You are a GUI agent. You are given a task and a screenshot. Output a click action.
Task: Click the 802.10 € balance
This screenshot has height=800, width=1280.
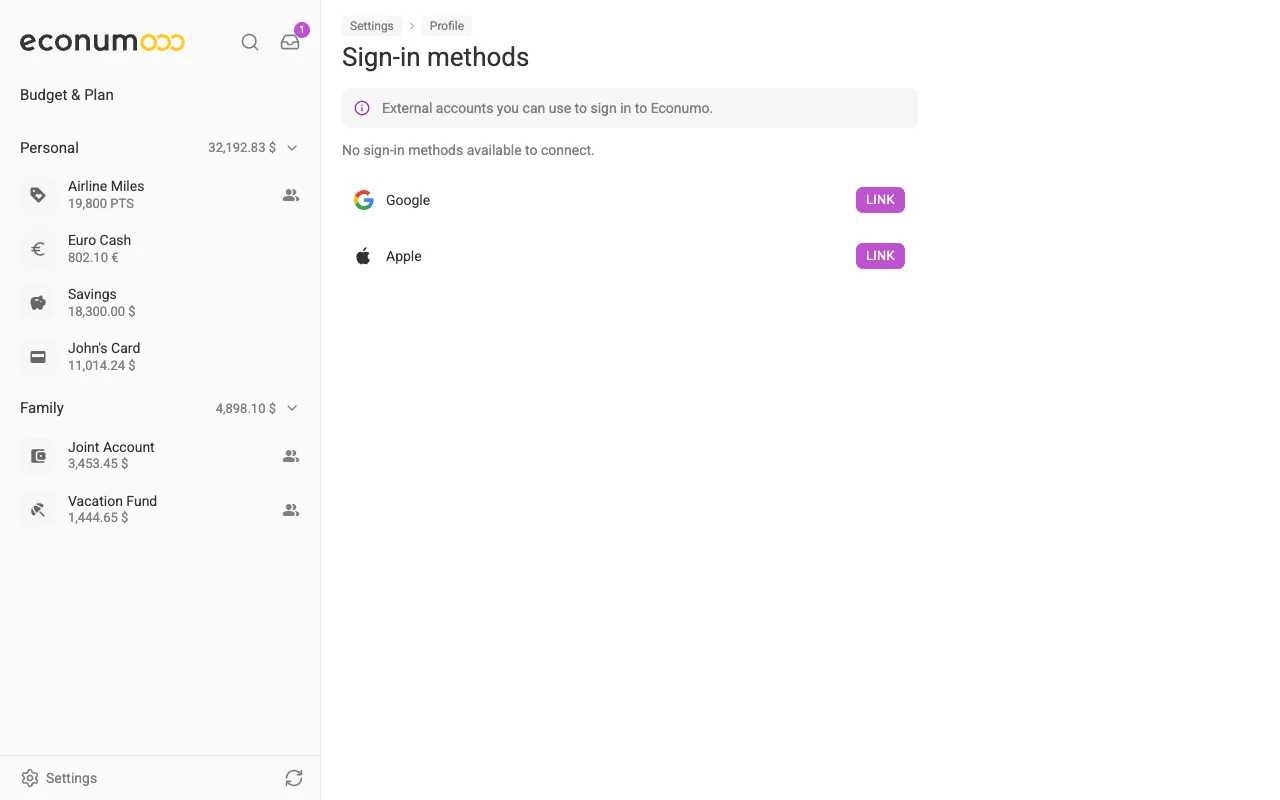[93, 258]
